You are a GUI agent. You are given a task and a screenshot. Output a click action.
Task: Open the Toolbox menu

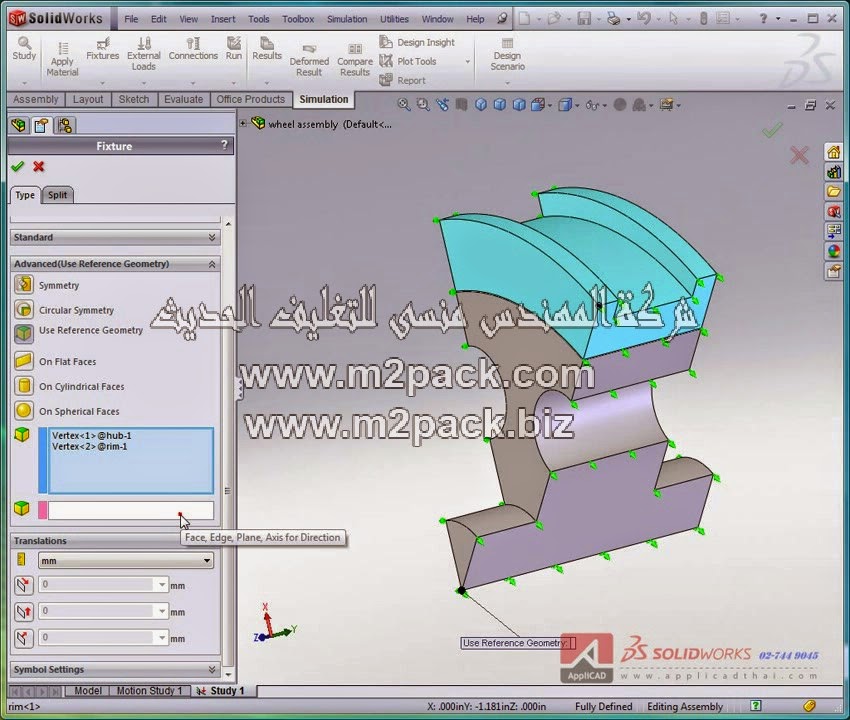pos(298,19)
